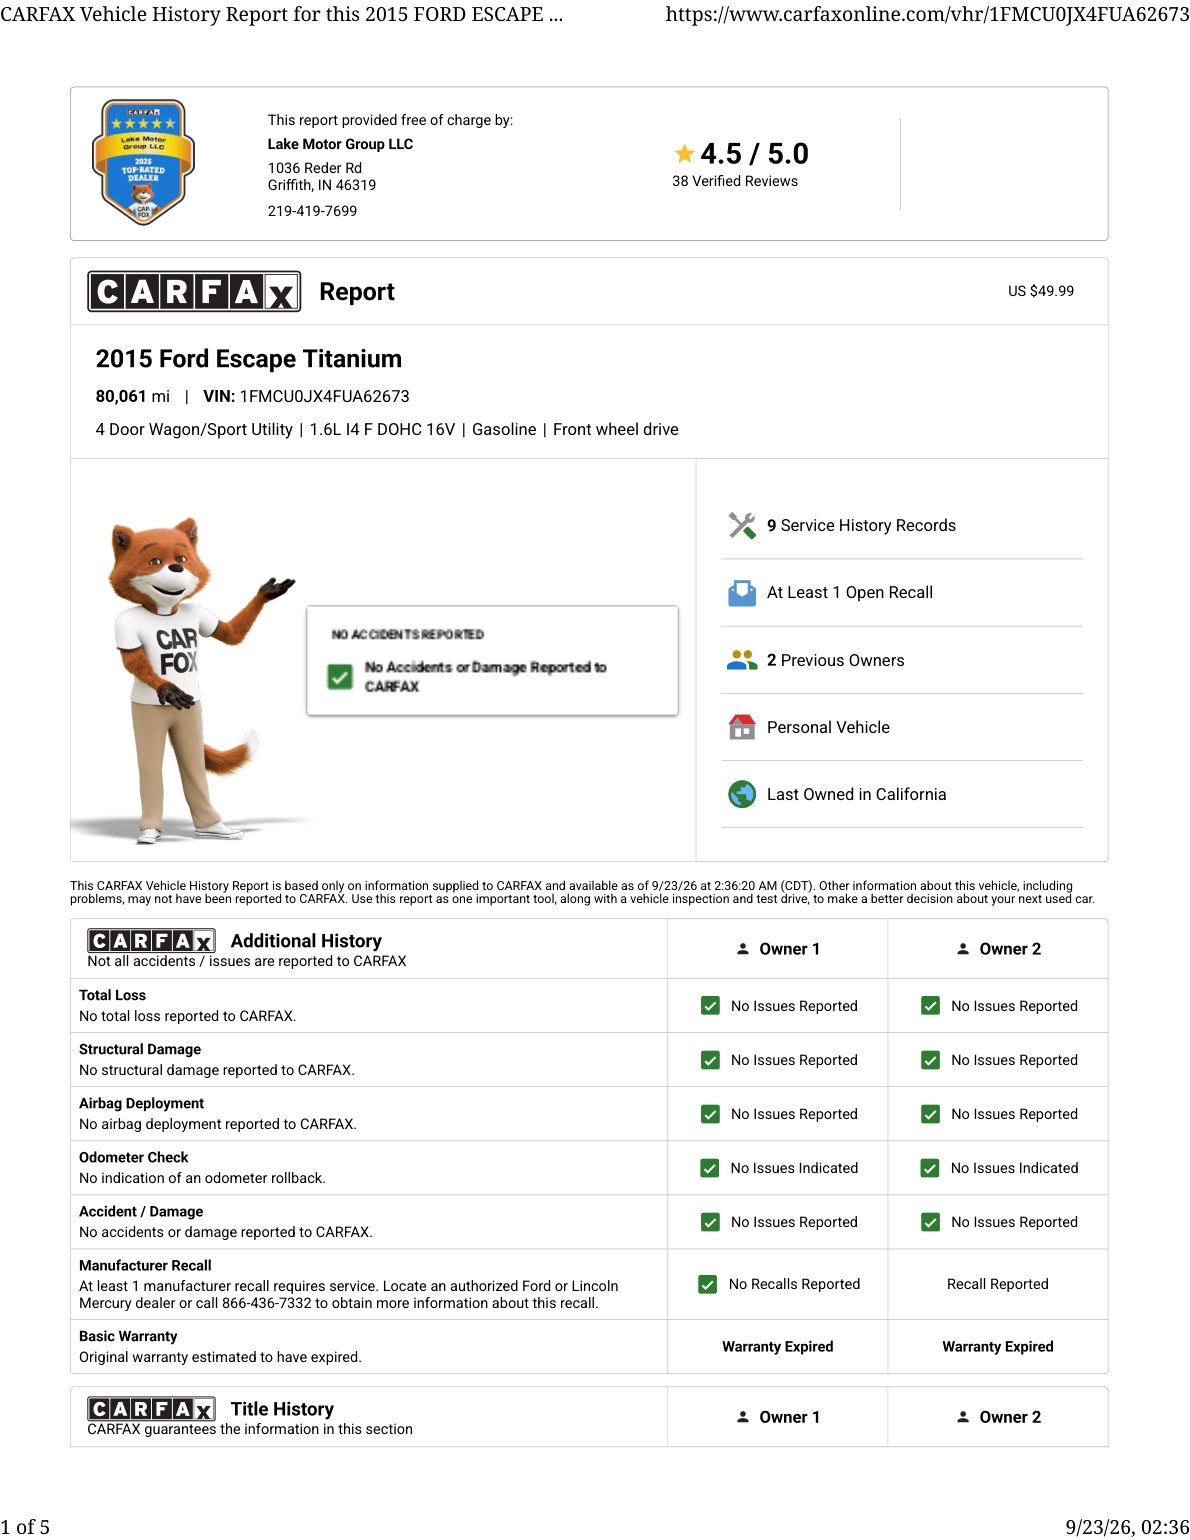Image resolution: width=1190 pixels, height=1540 pixels.
Task: Click Odometer Check mark for Owner 2
Action: click(x=930, y=1168)
